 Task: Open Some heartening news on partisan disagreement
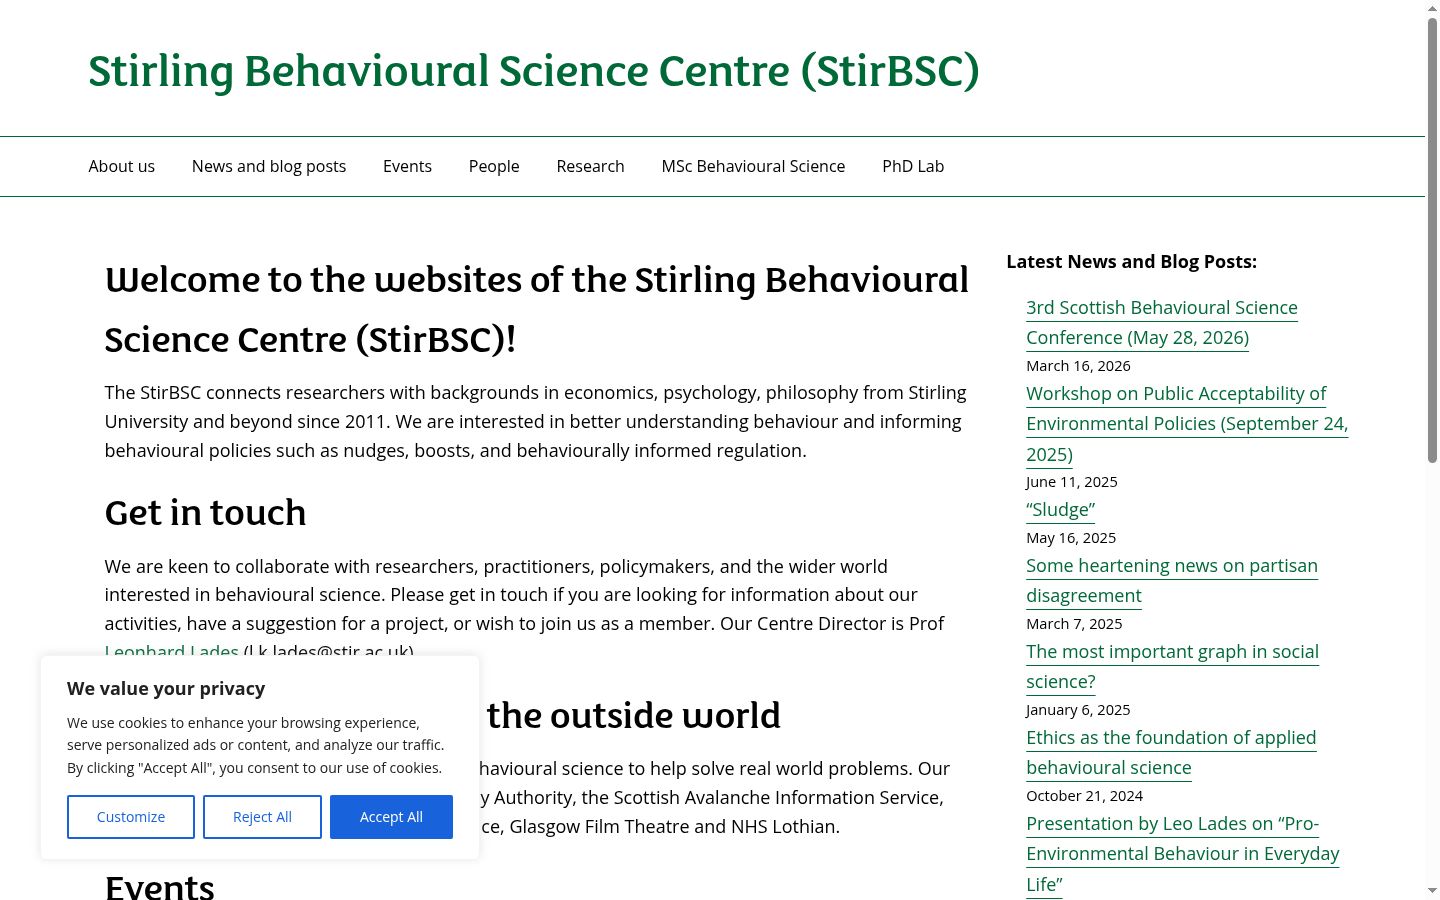click(x=1172, y=580)
